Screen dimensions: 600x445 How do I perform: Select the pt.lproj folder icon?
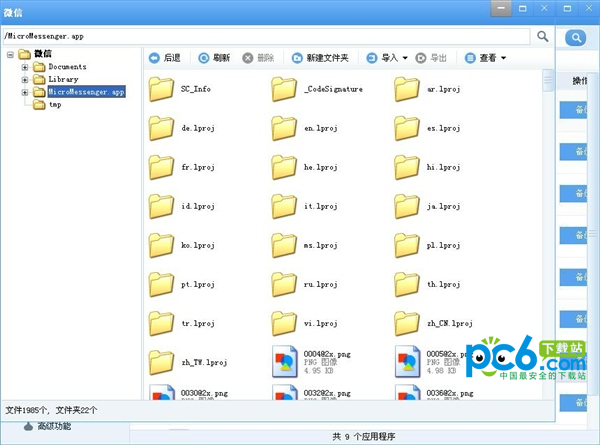(161, 284)
